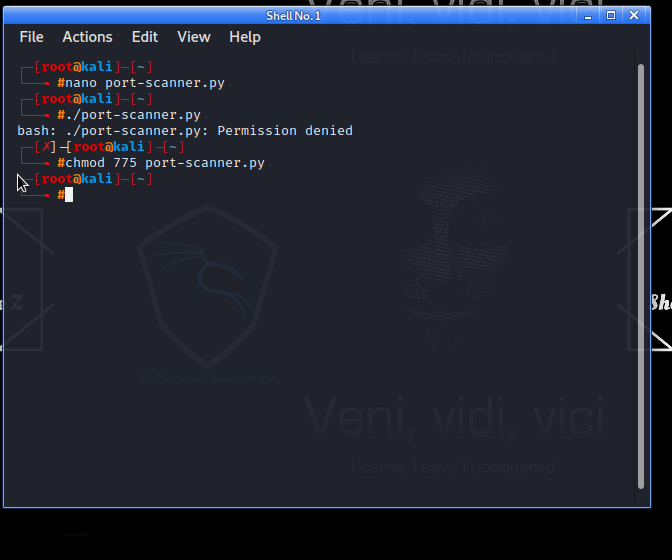The width and height of the screenshot is (672, 560).
Task: Open the Edit menu
Action: 145,37
